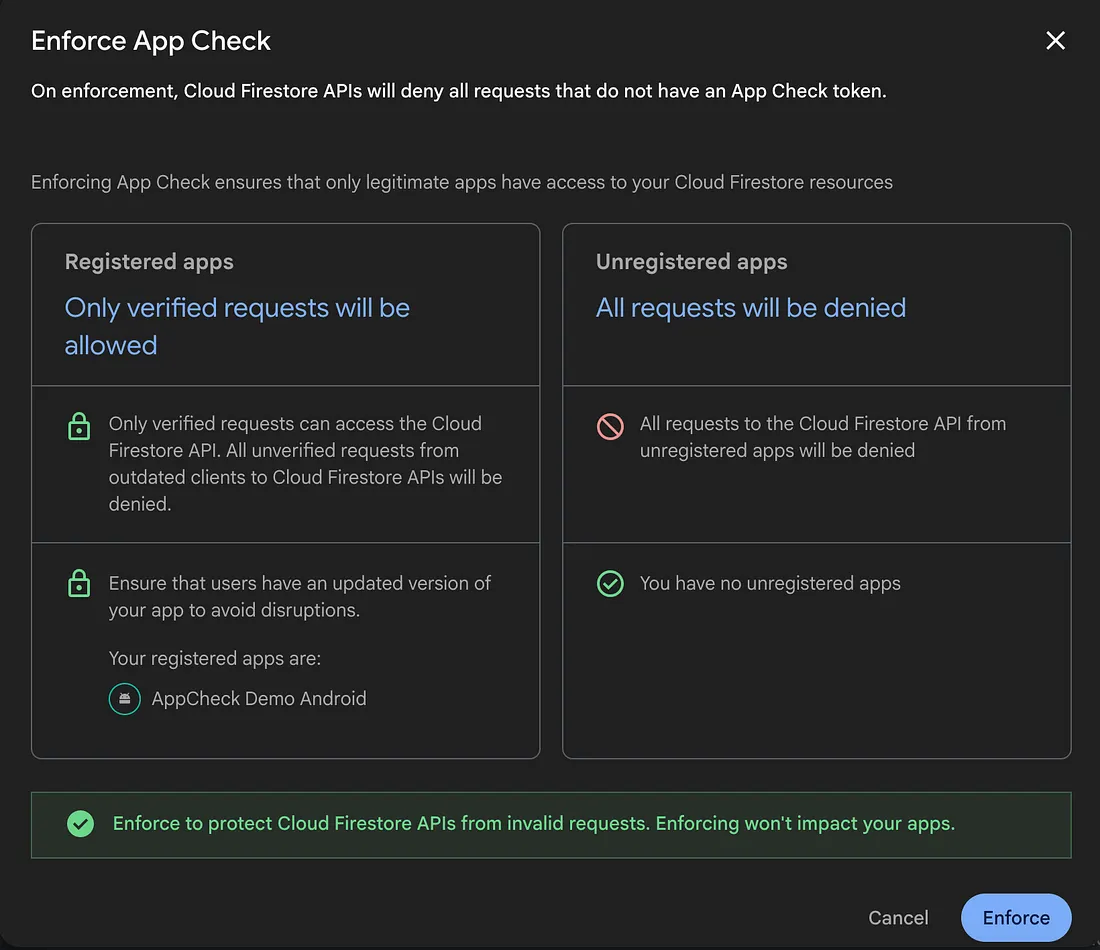Click 'Only verified requests can access' paragraph

point(305,464)
